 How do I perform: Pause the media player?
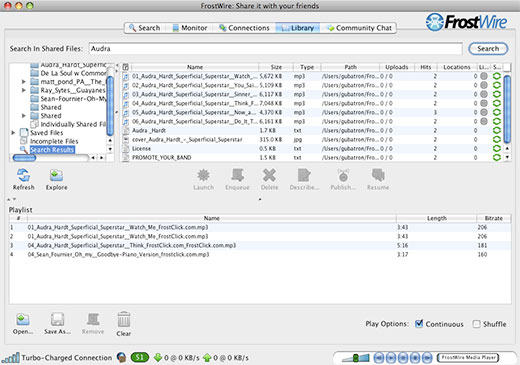(x=403, y=358)
